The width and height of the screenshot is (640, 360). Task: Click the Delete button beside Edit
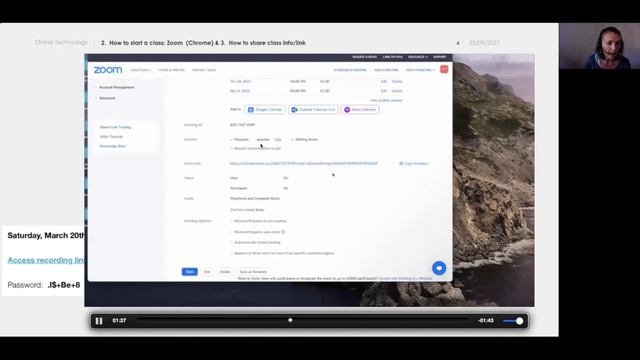(225, 272)
